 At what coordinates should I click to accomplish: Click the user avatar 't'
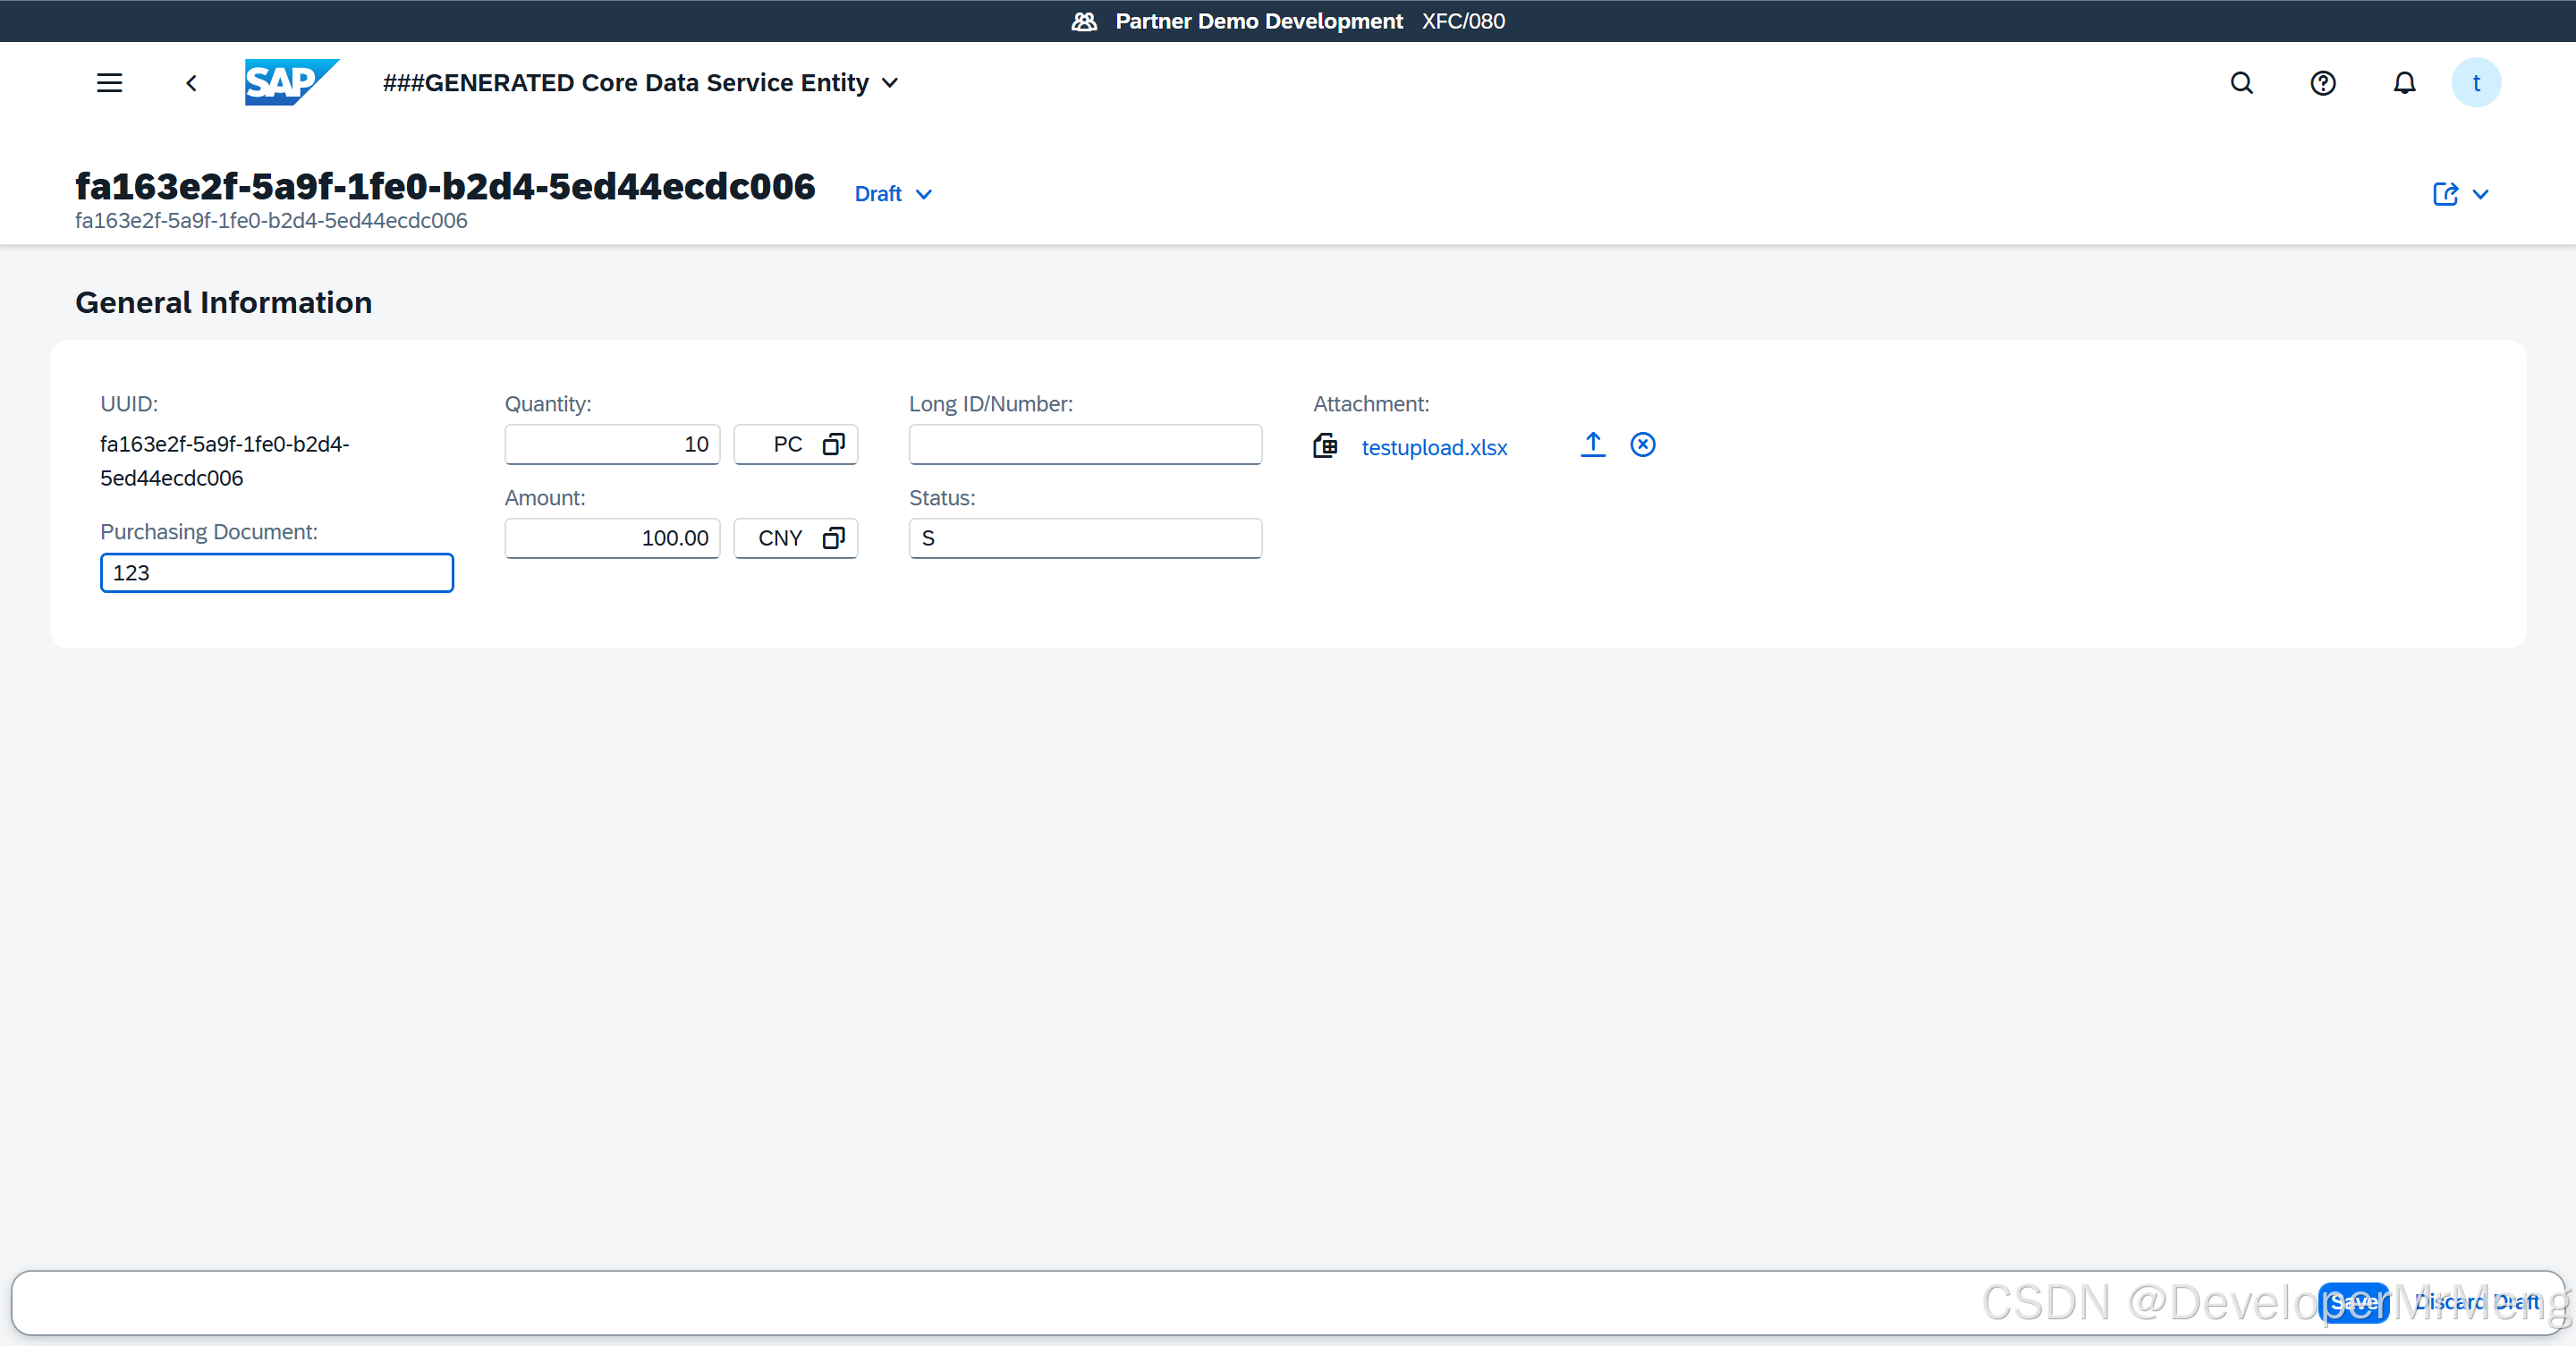point(2475,83)
